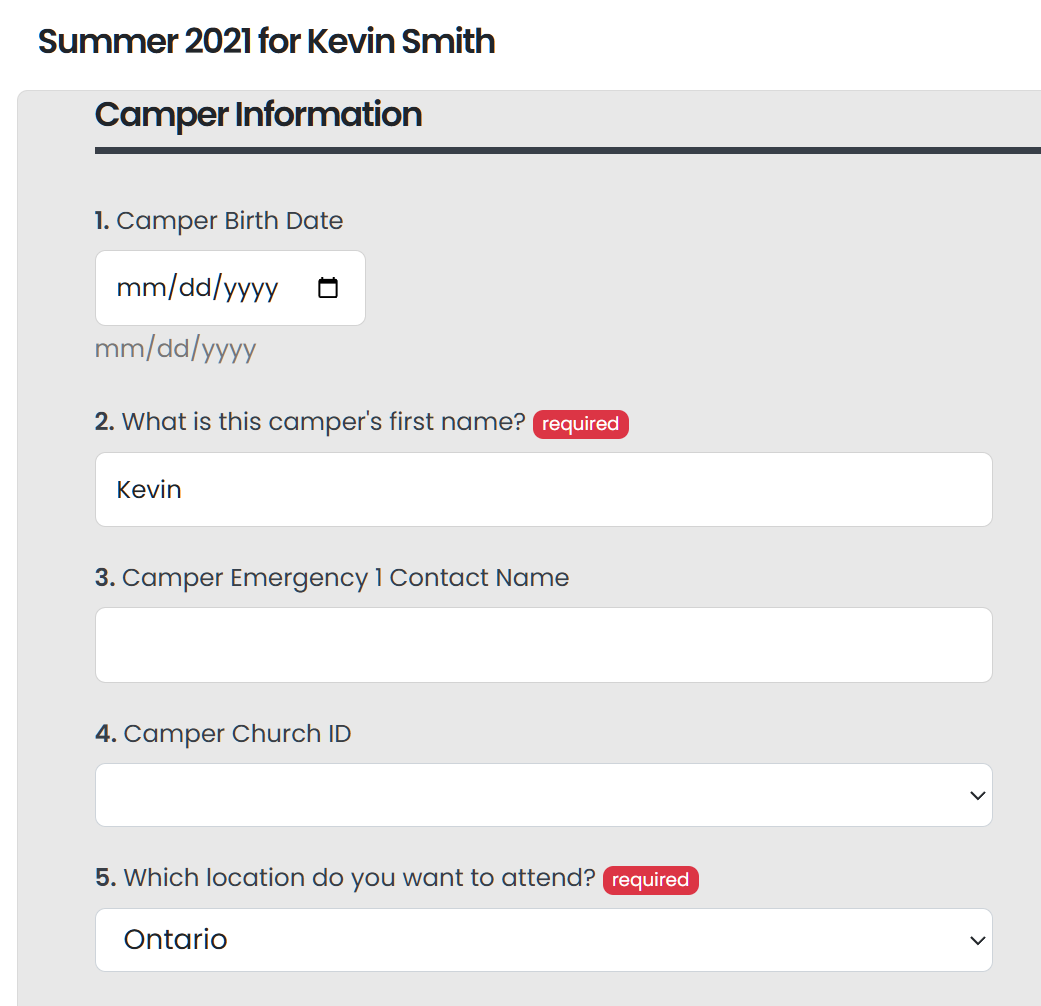Viewport: 1041px width, 1006px height.
Task: Click the chevron on the location dropdown
Action: tap(976, 940)
